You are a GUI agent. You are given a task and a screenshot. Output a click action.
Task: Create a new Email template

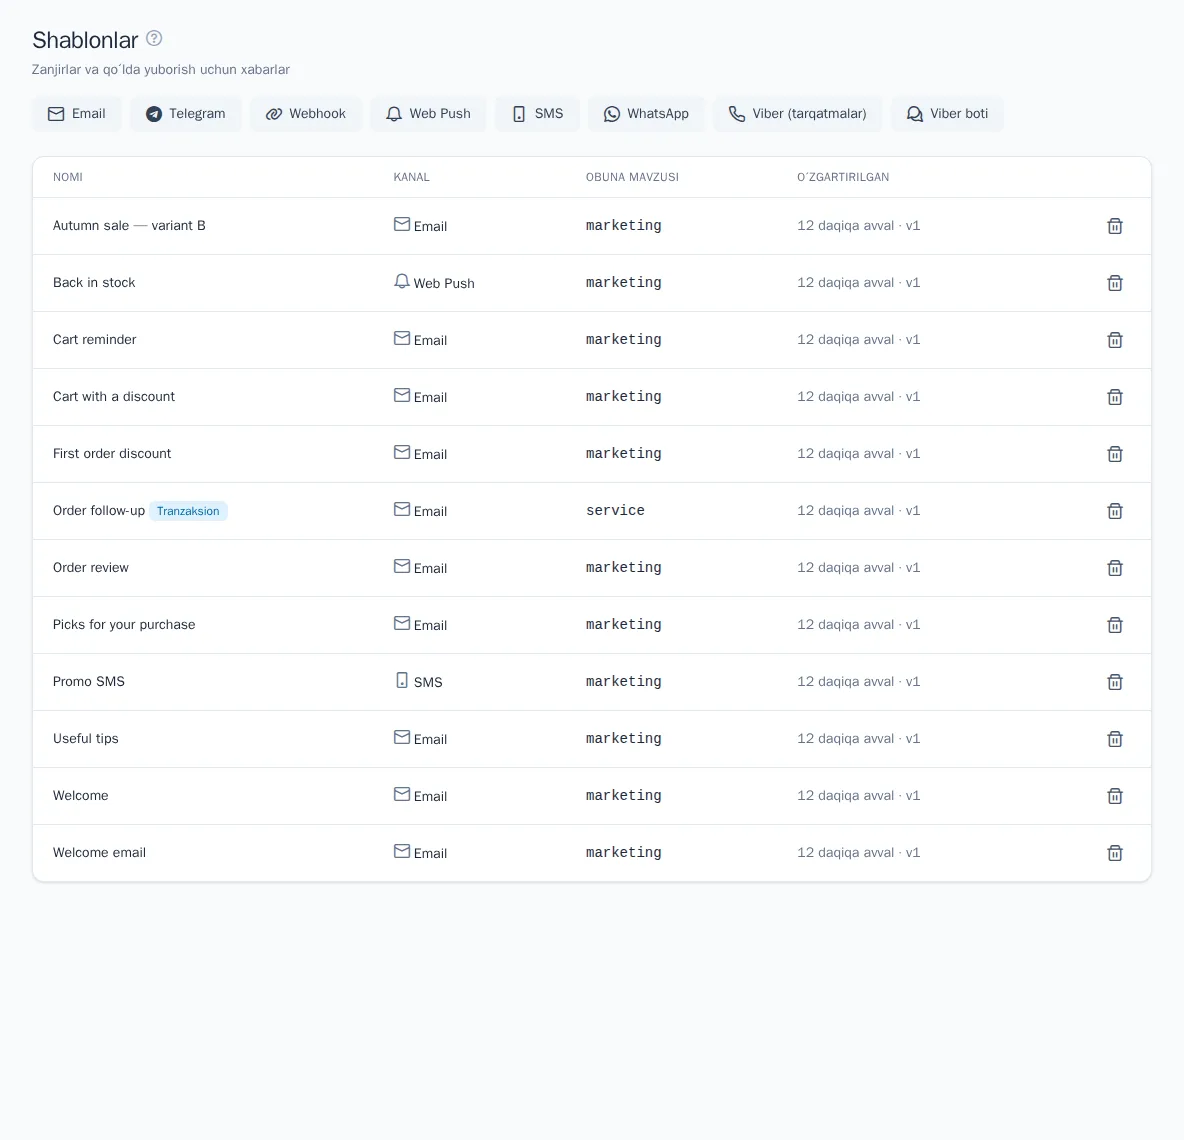[x=76, y=114]
